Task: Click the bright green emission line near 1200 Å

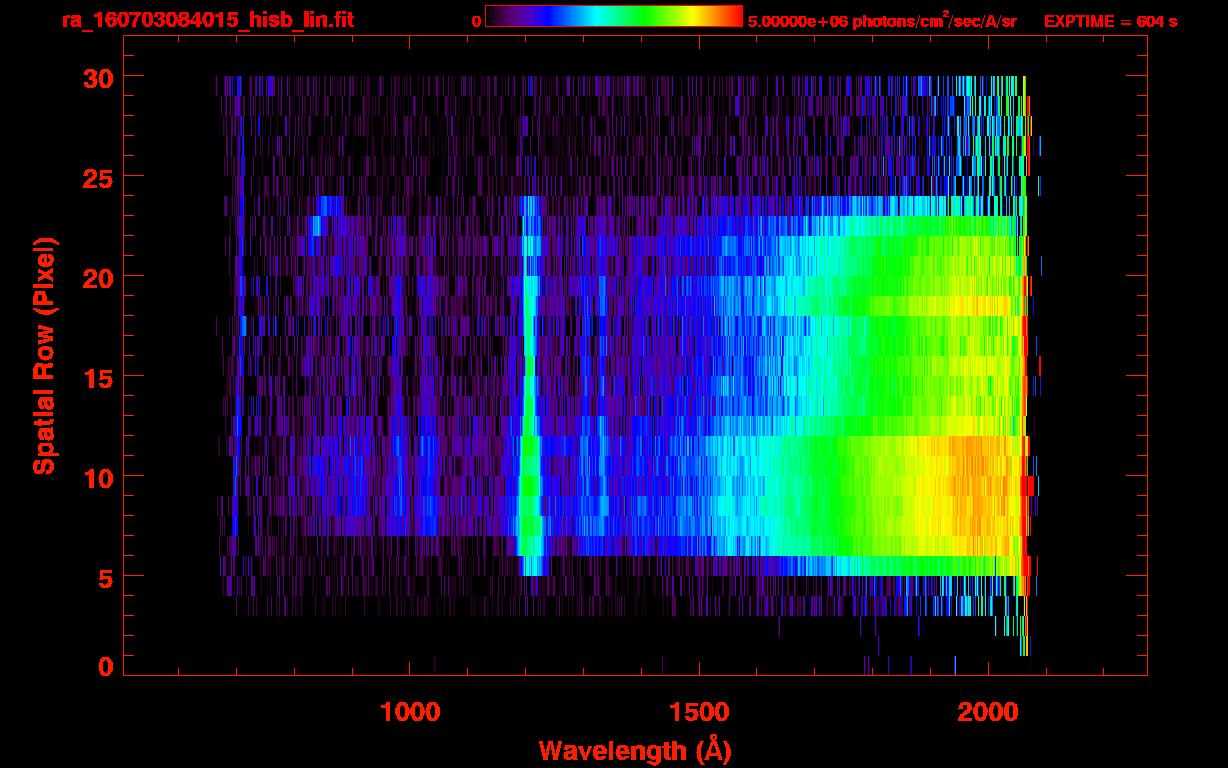Action: pos(530,480)
